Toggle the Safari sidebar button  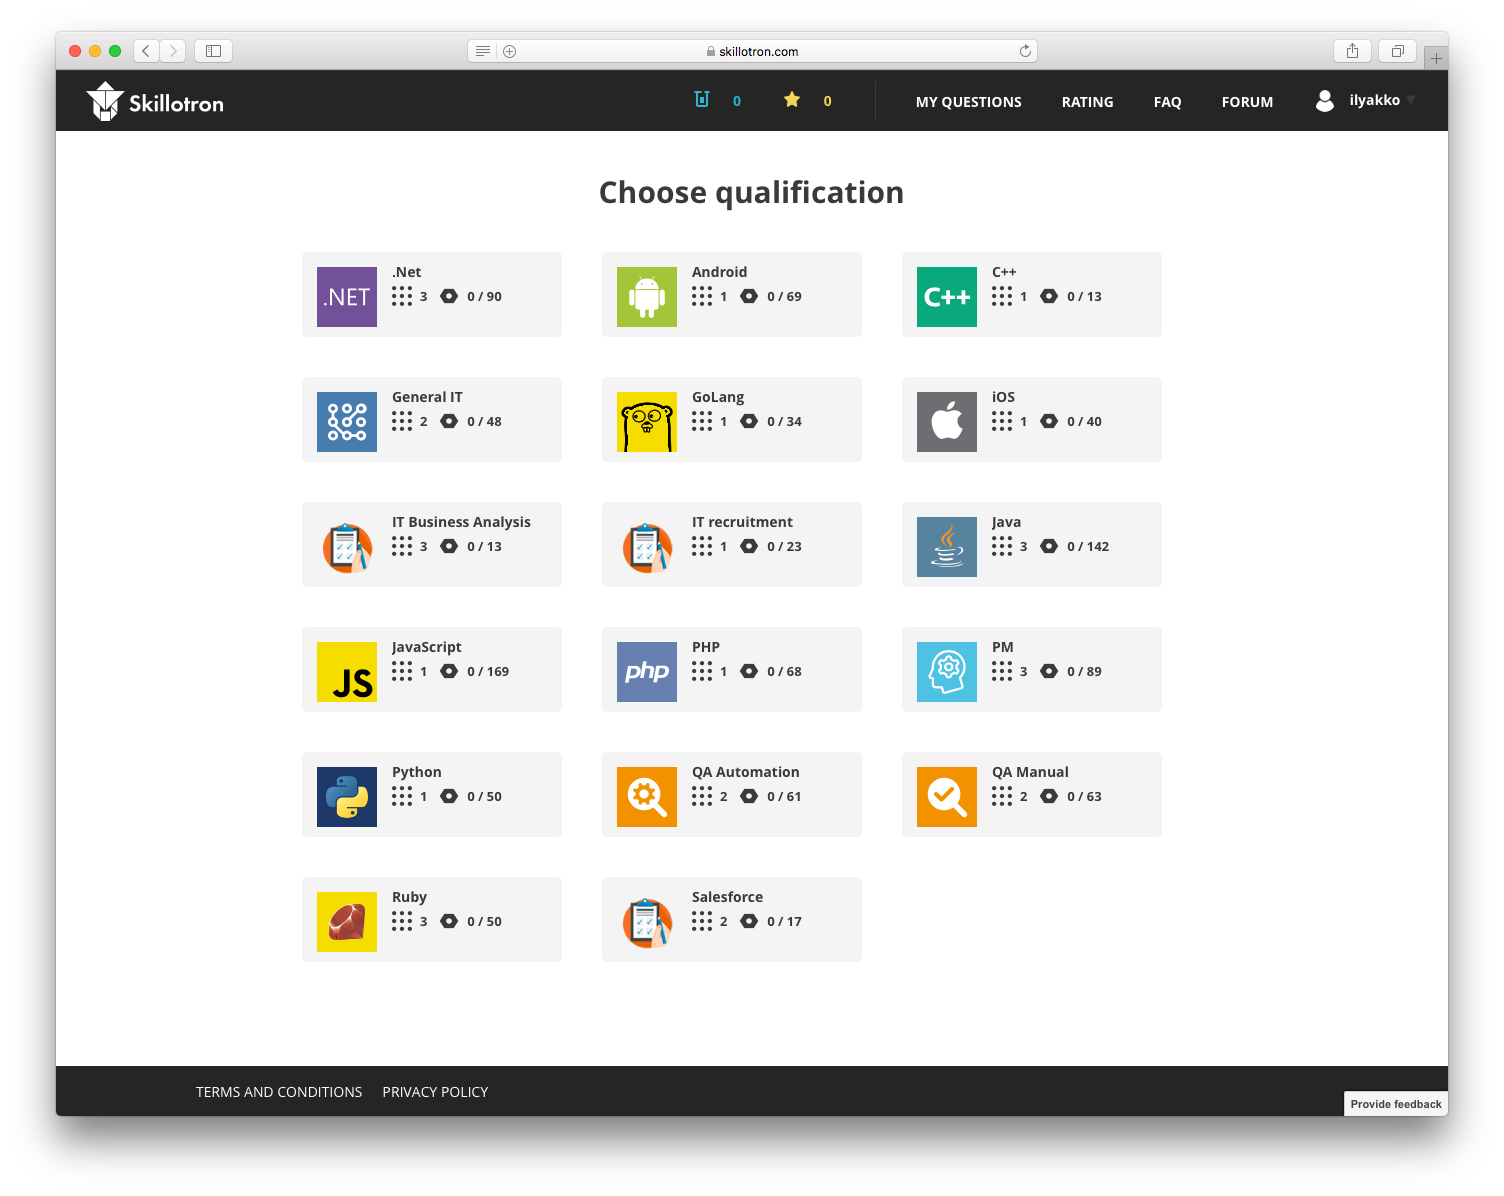tap(213, 51)
